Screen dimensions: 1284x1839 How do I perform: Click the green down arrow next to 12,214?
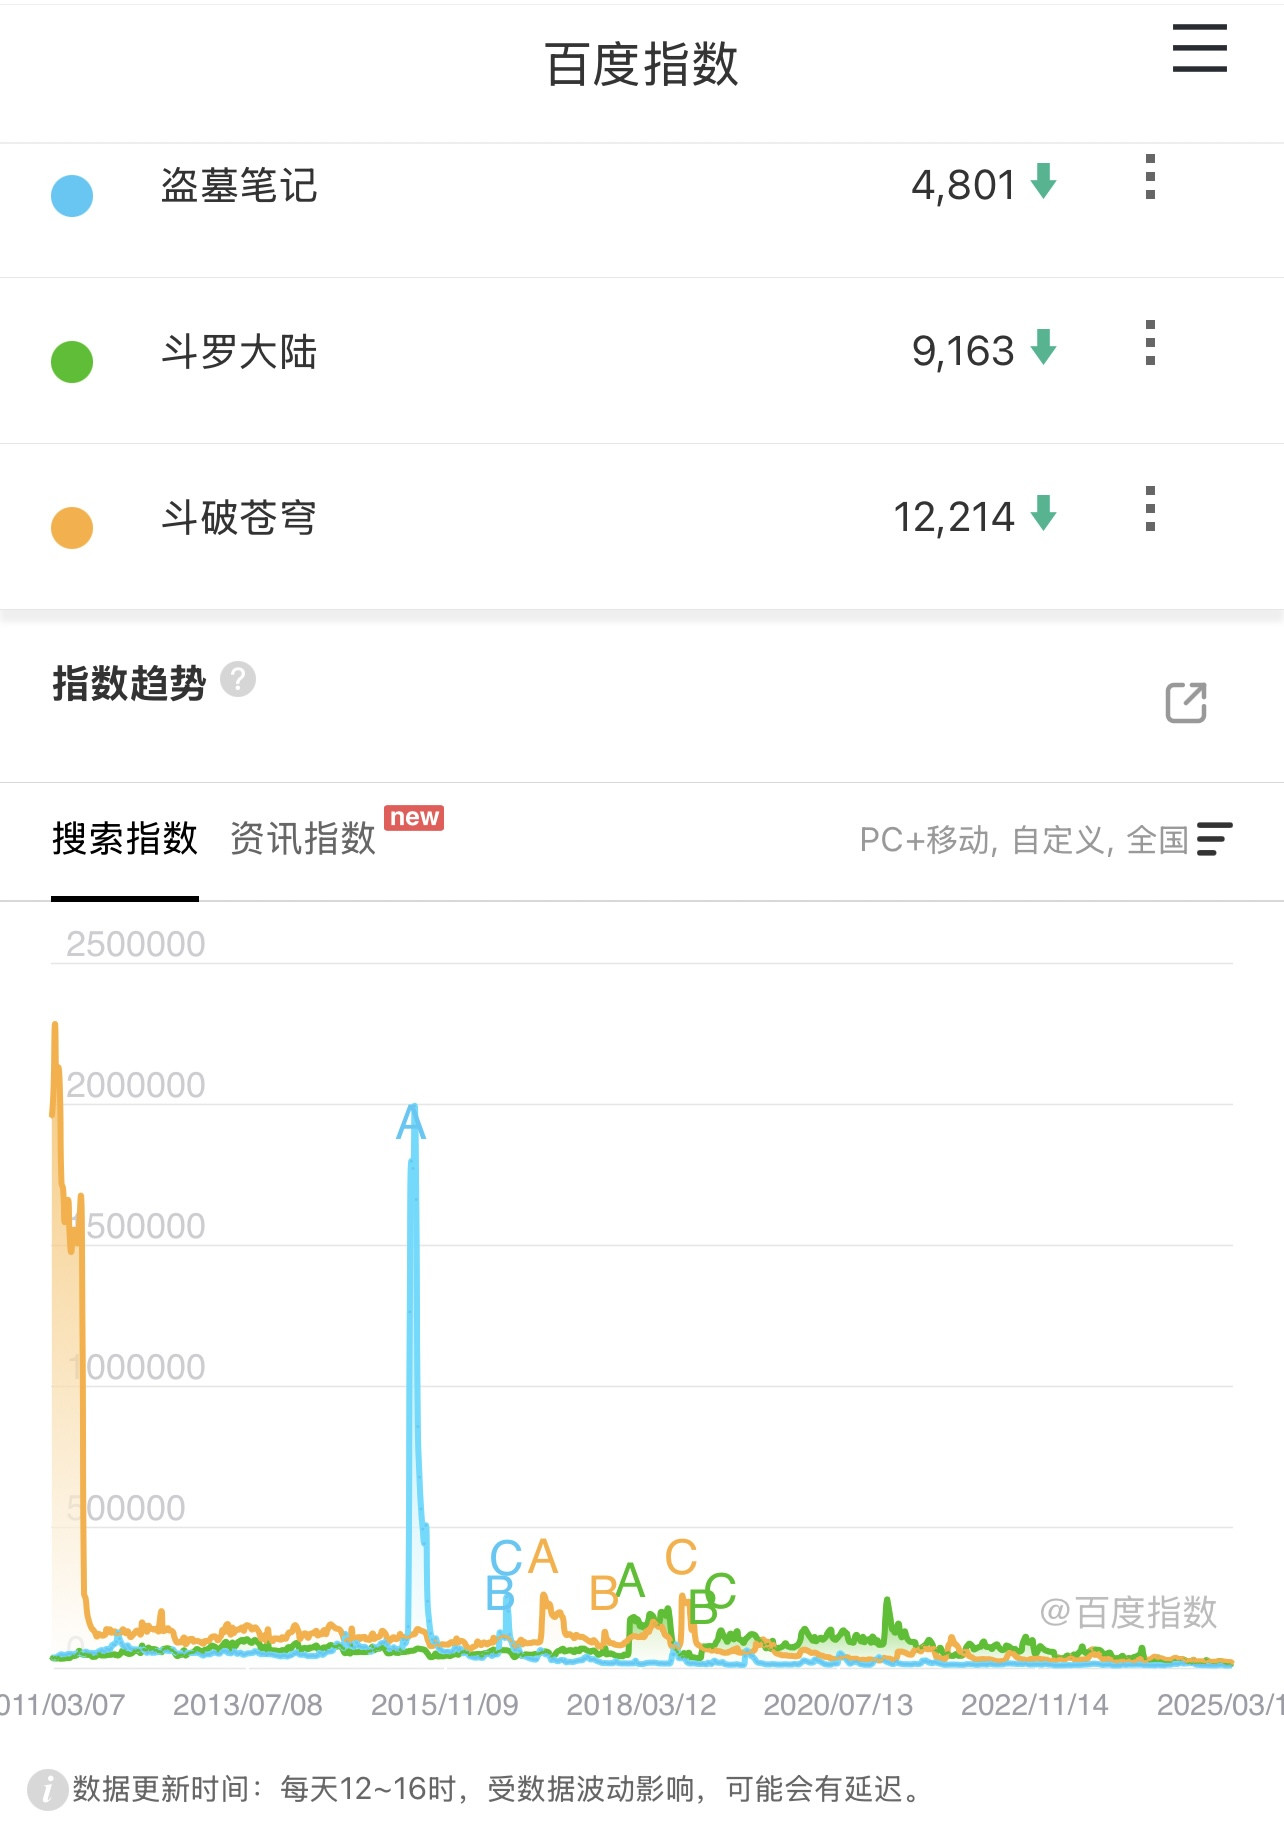click(x=1043, y=513)
